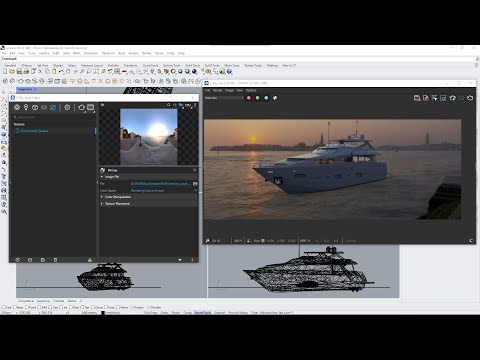Switch to Curve Tools toolbar tab

[x=150, y=65]
